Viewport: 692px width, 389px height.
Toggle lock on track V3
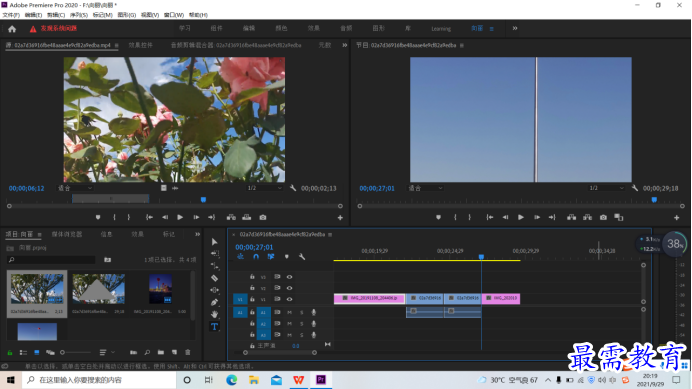click(252, 277)
